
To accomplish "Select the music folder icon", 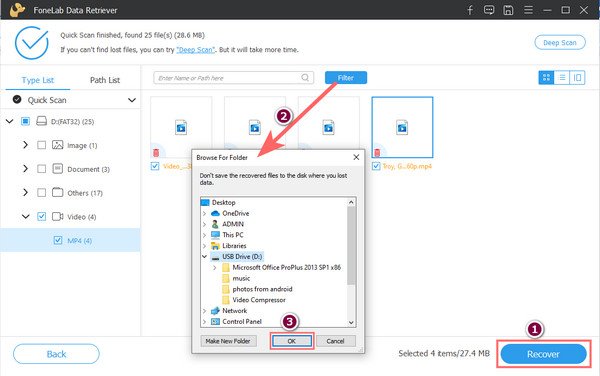I will point(226,278).
